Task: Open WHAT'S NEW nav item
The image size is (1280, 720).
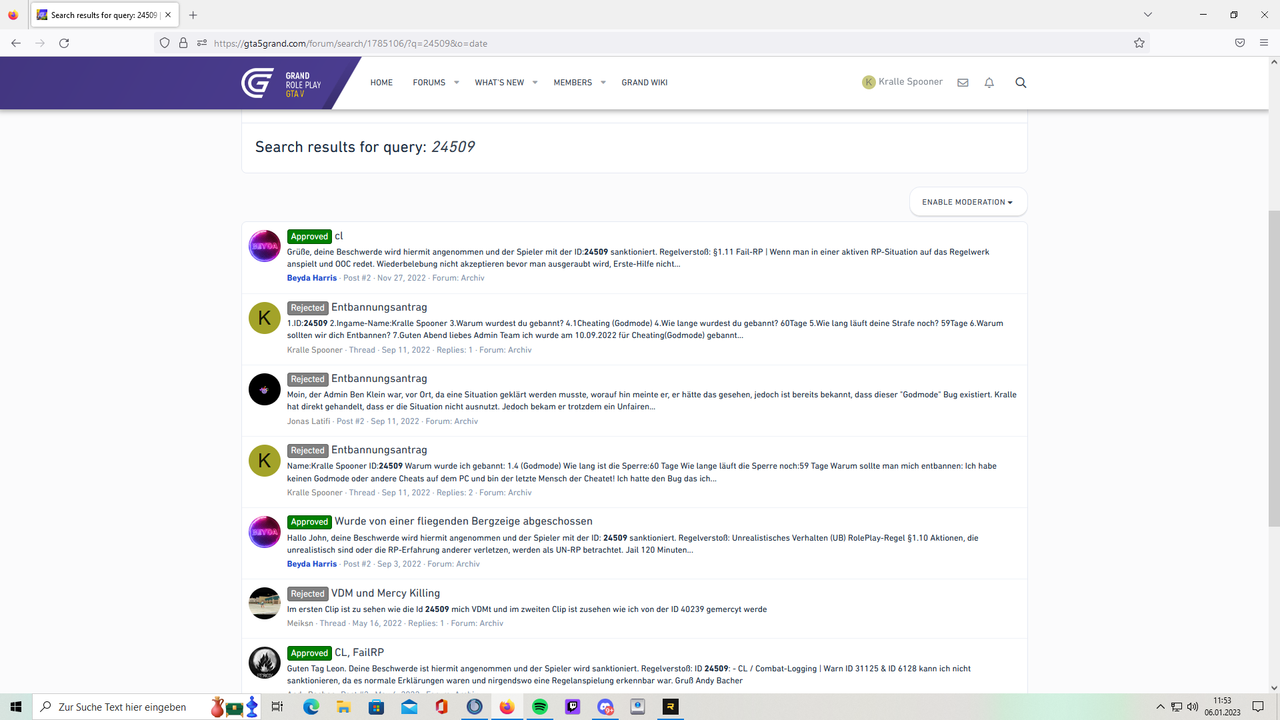Action: point(499,83)
